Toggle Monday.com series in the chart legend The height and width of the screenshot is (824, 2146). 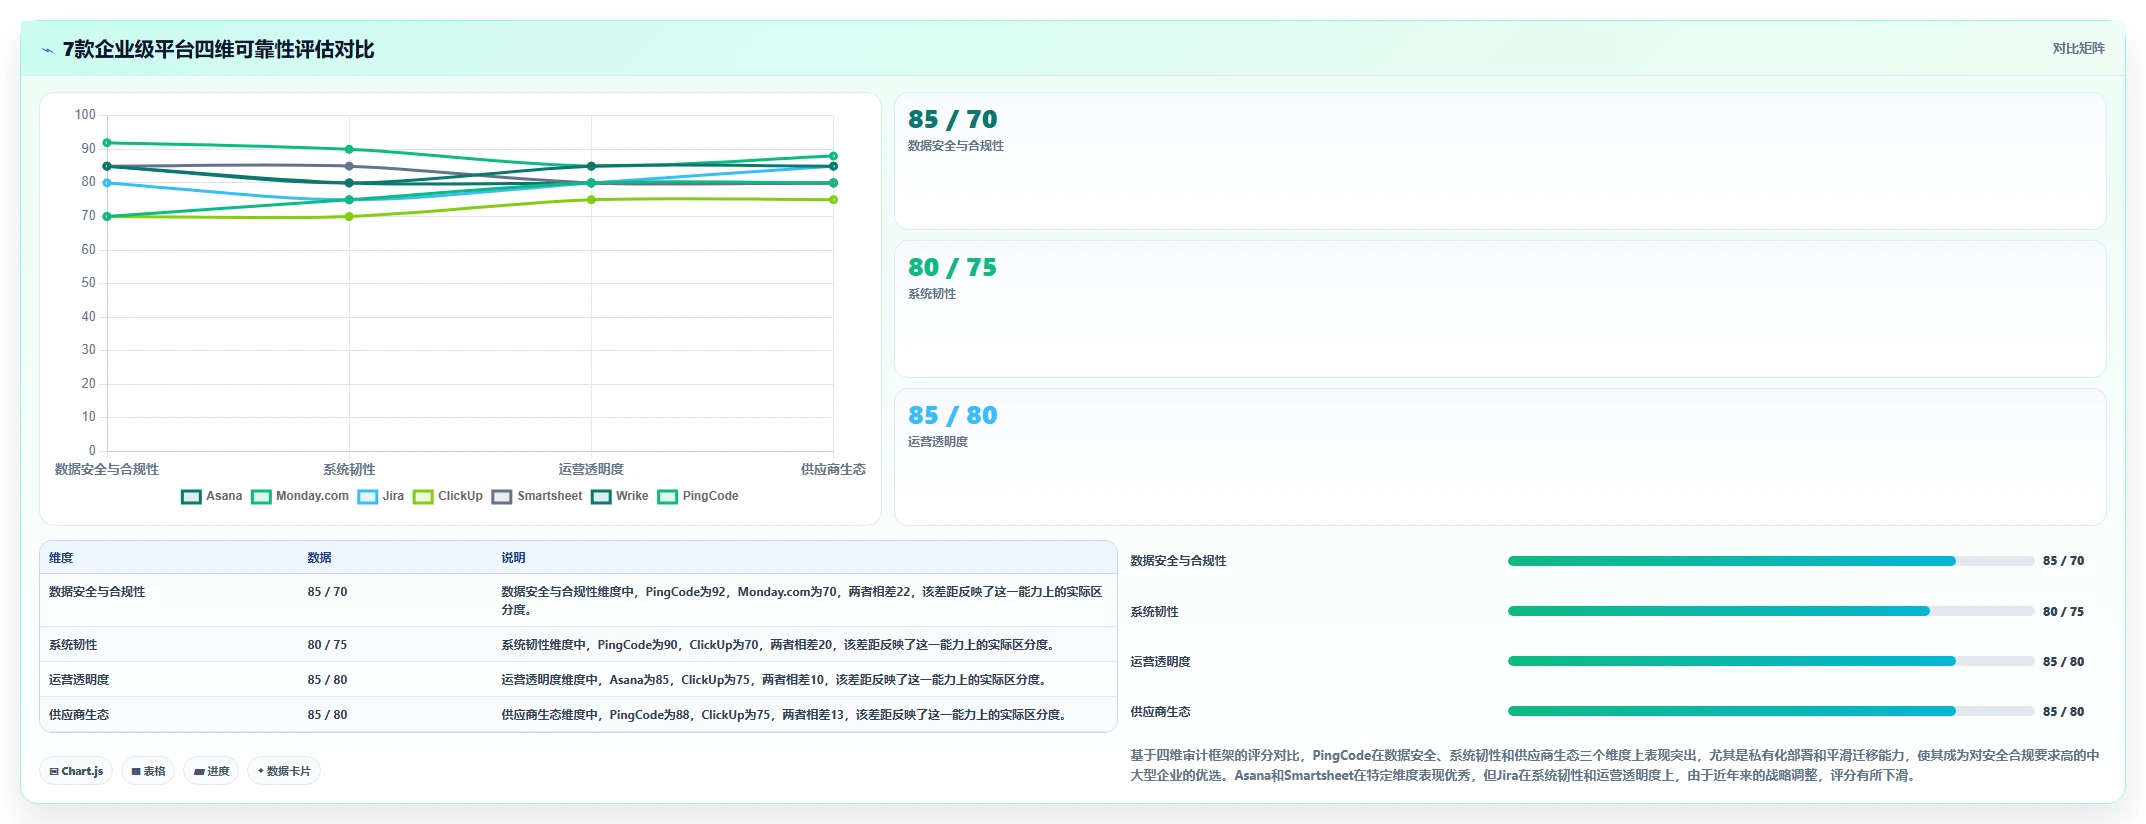(300, 496)
